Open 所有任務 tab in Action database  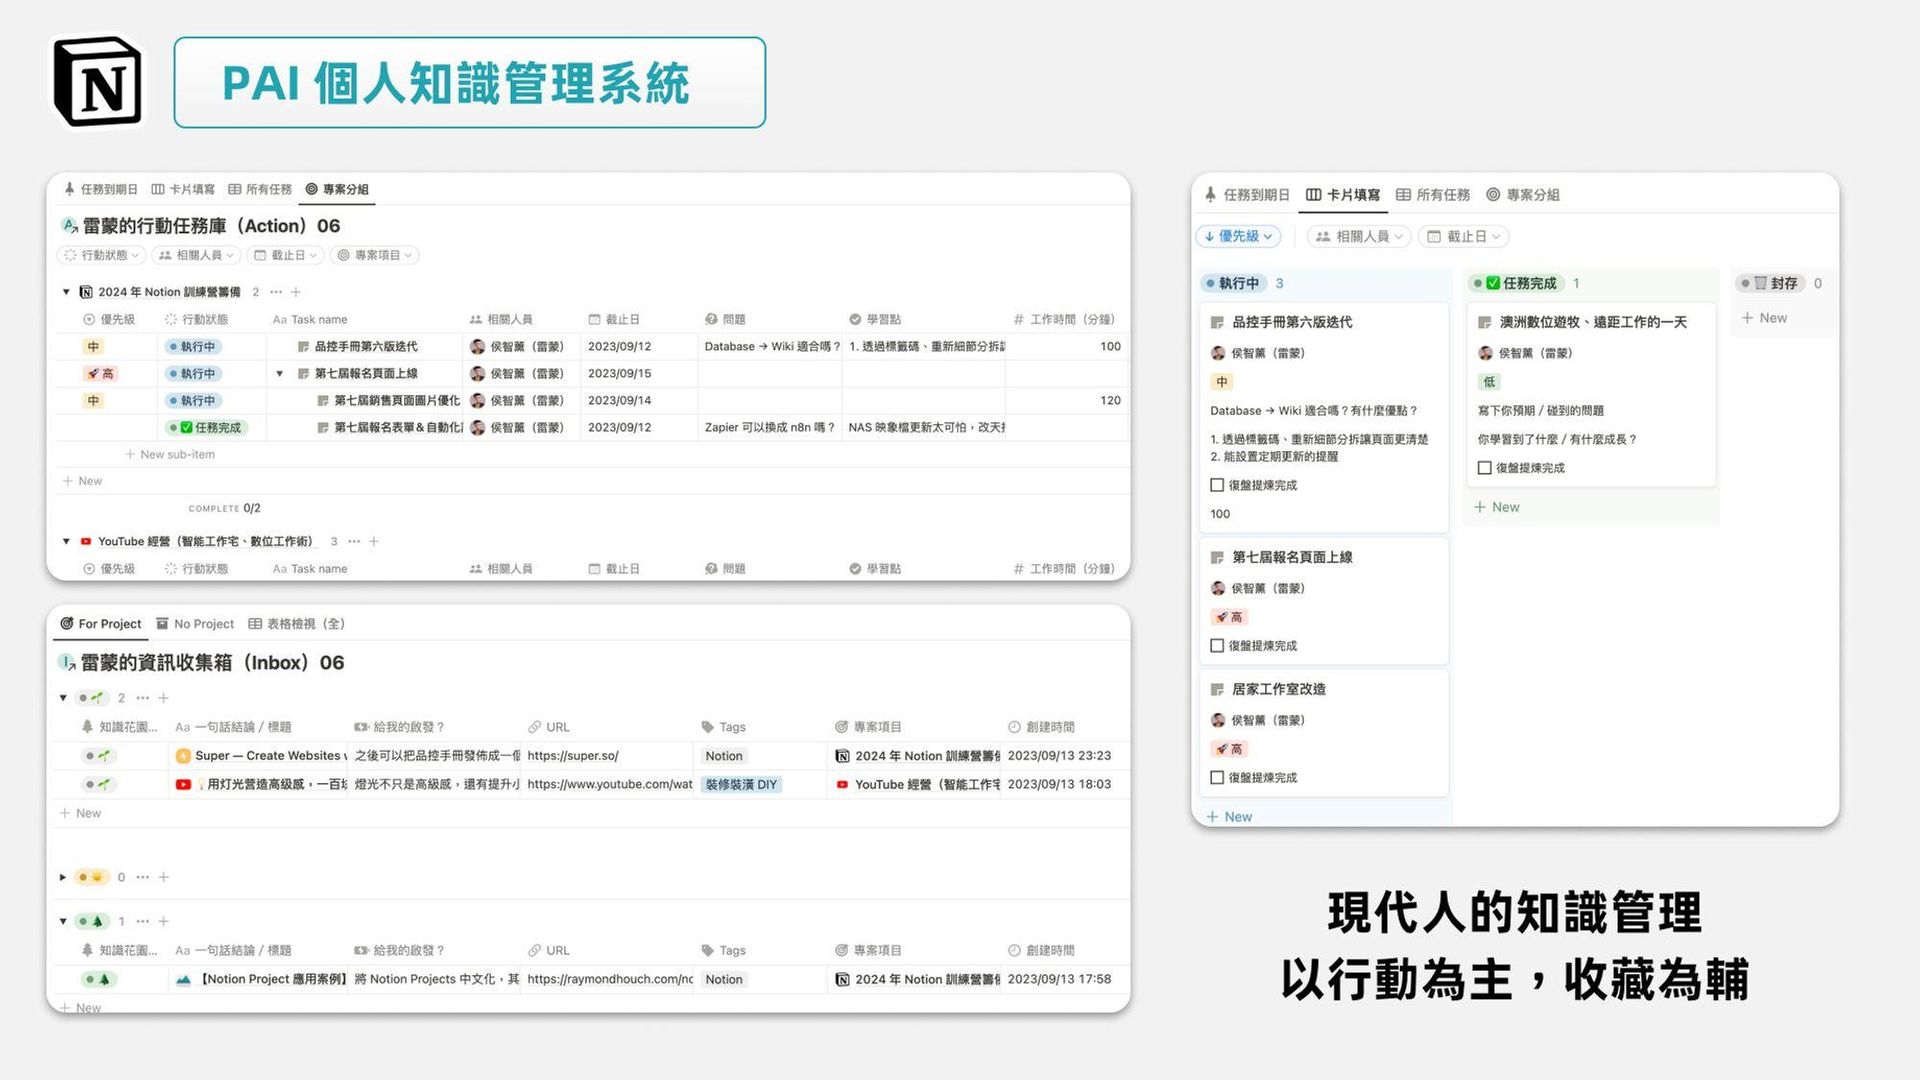(260, 189)
